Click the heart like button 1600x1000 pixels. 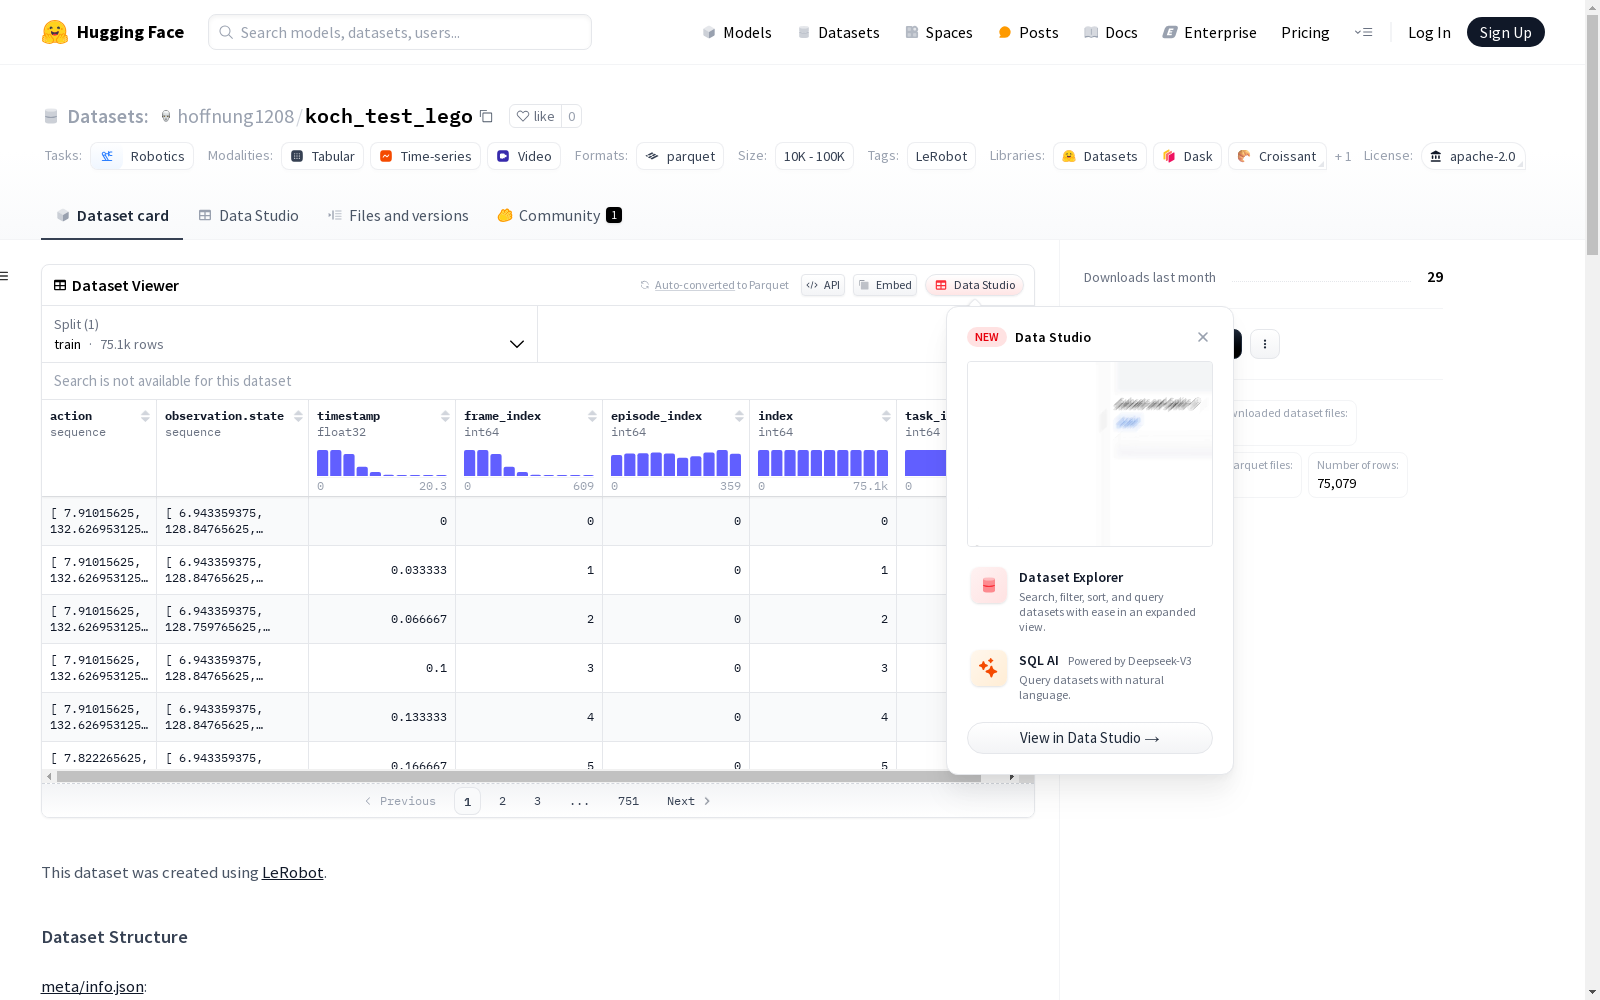[535, 116]
